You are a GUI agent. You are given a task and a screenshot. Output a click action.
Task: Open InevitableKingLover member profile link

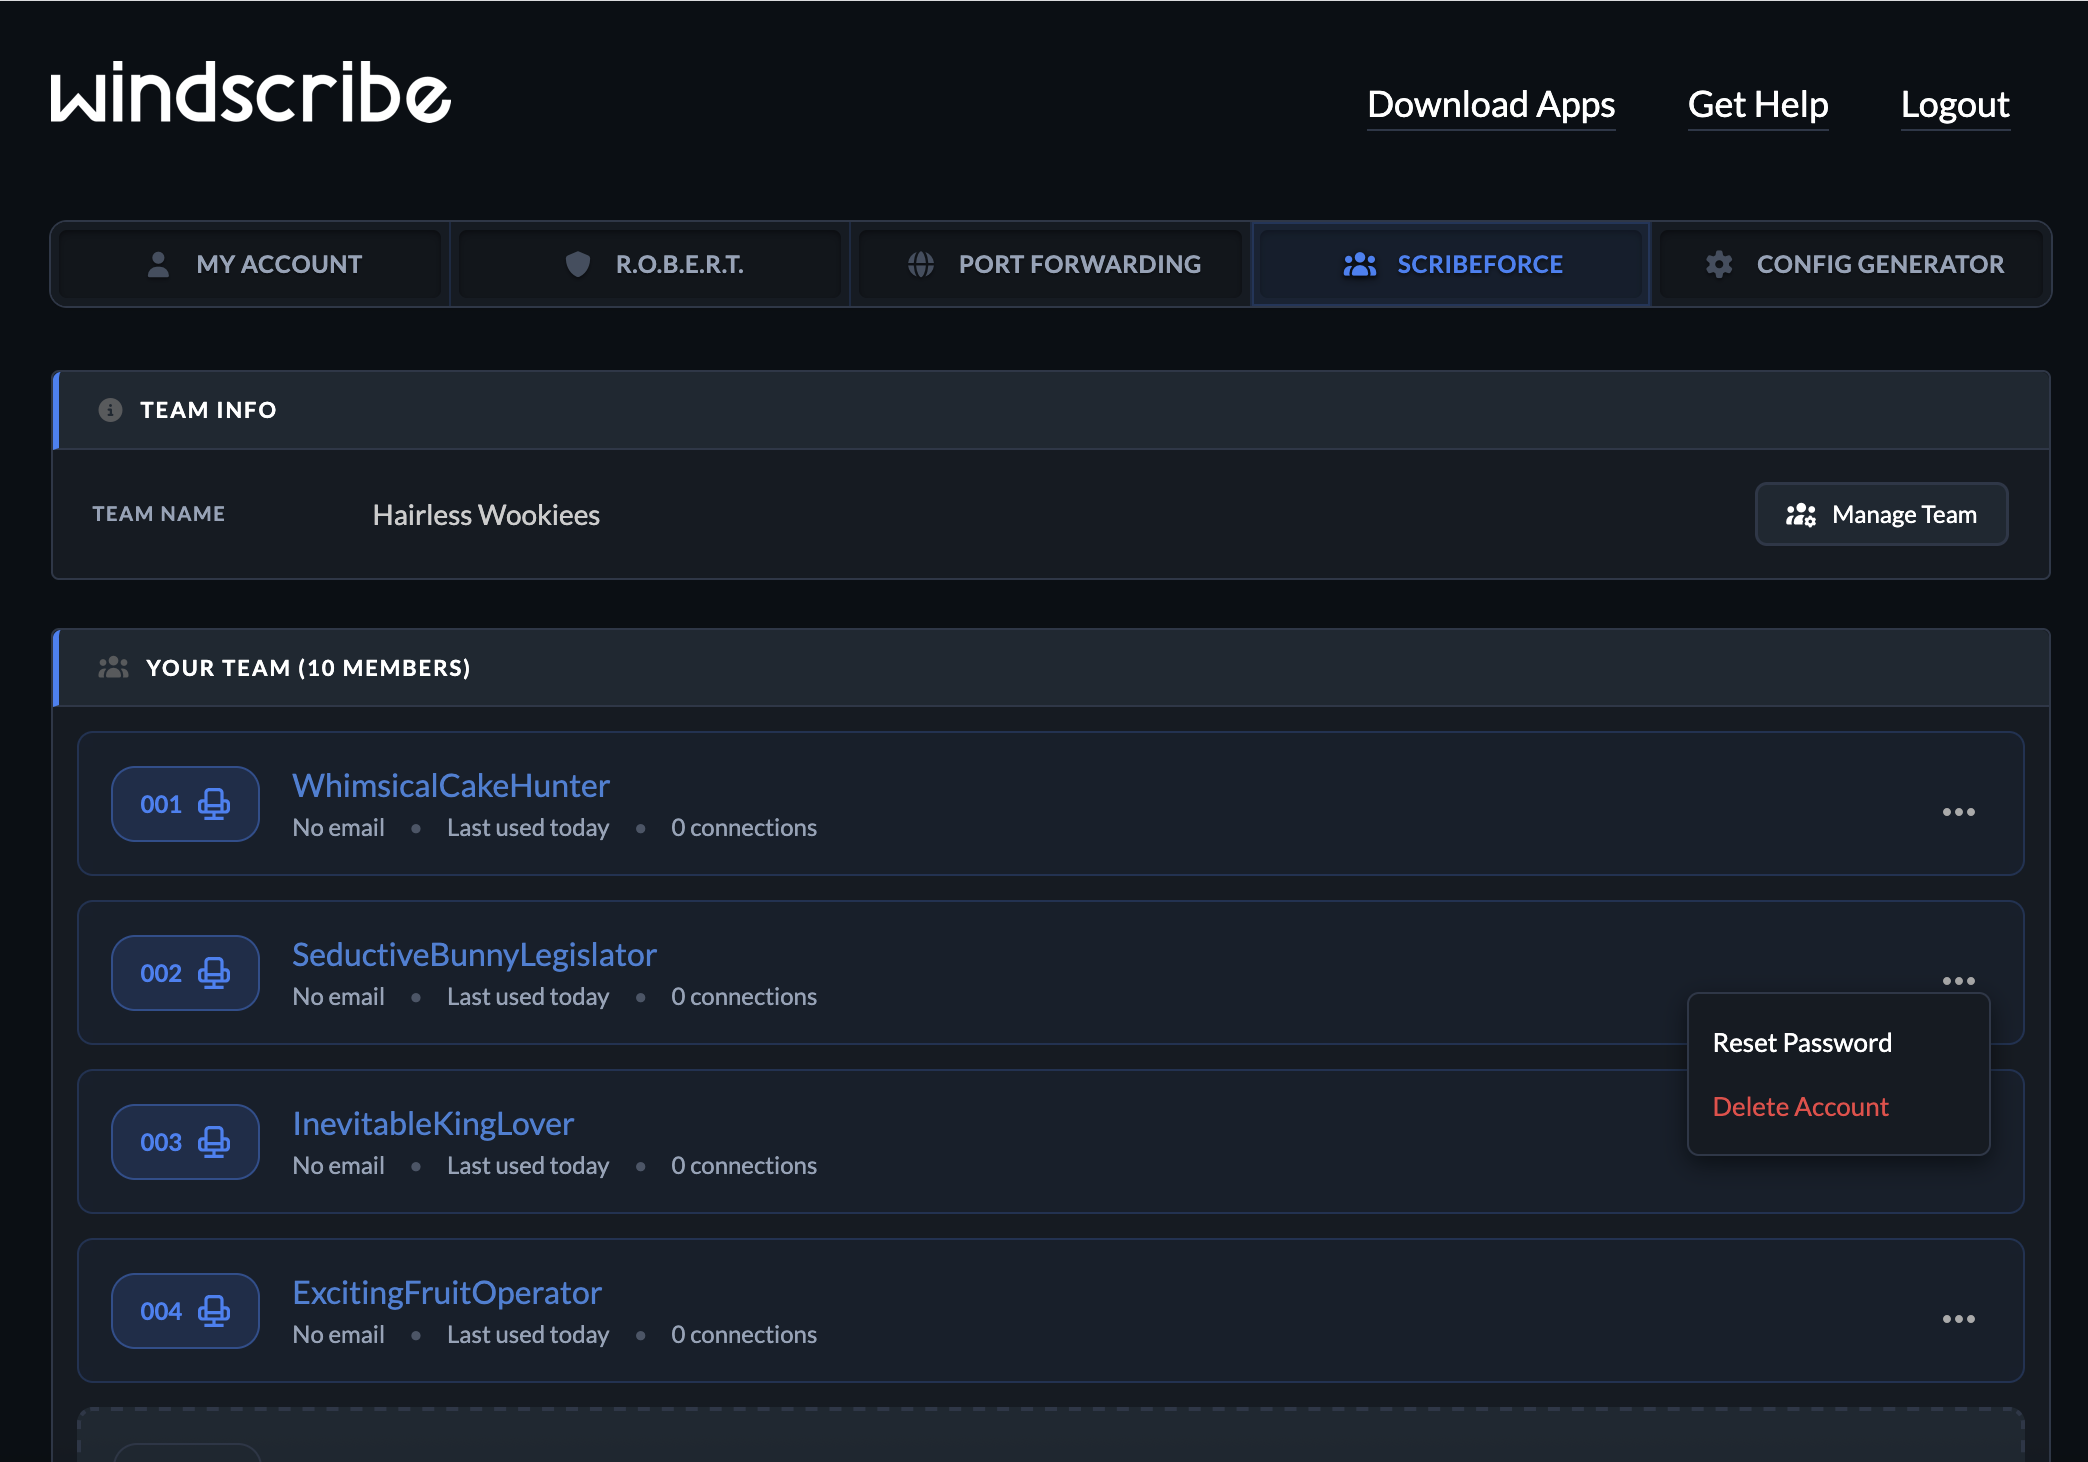coord(433,1123)
